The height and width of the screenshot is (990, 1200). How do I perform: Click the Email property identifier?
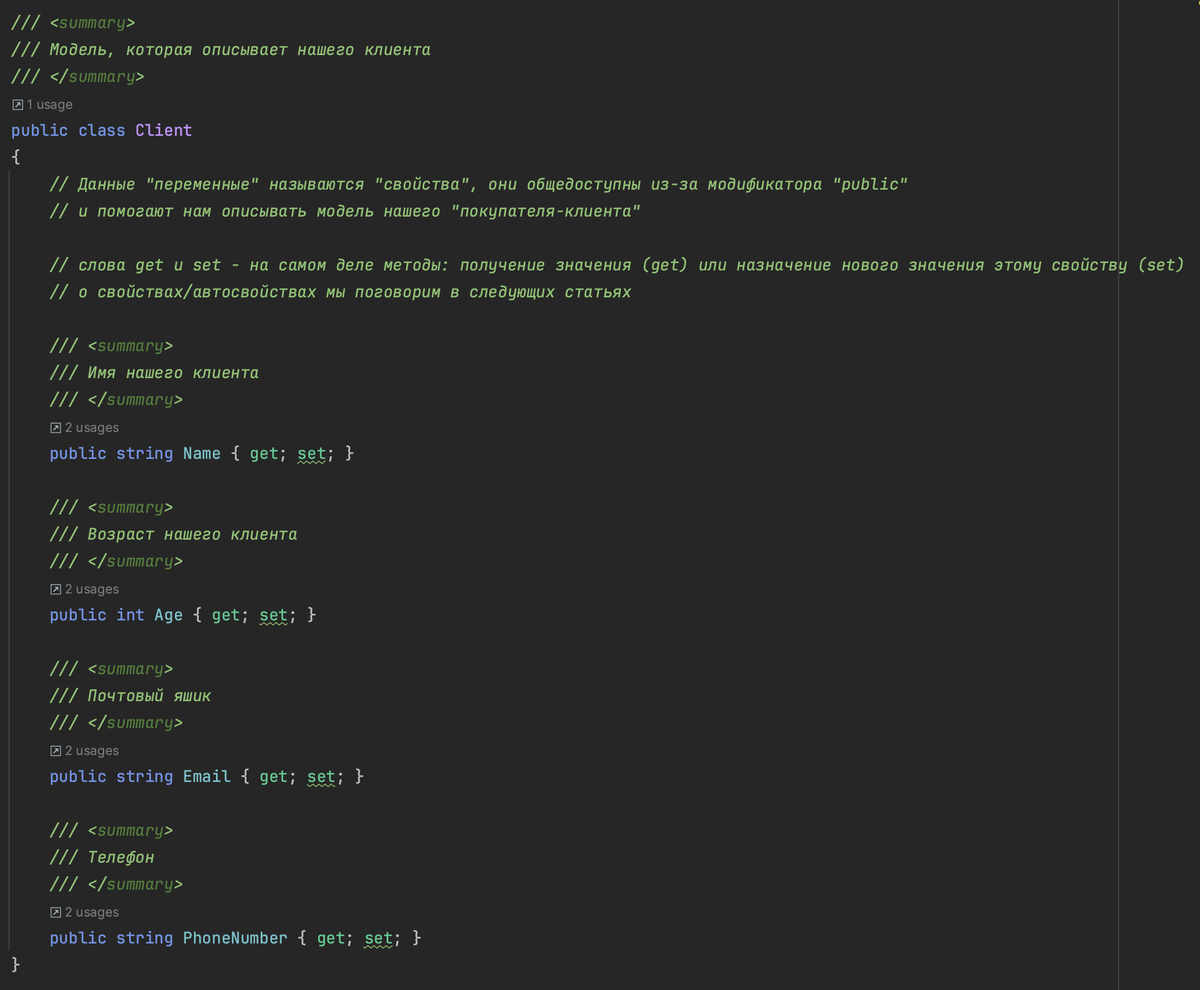[207, 776]
